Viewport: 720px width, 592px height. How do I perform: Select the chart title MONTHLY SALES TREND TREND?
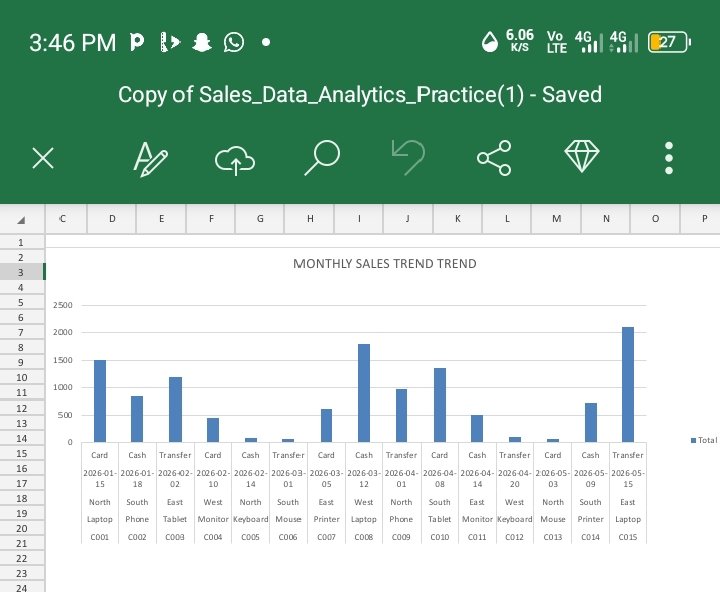click(385, 264)
